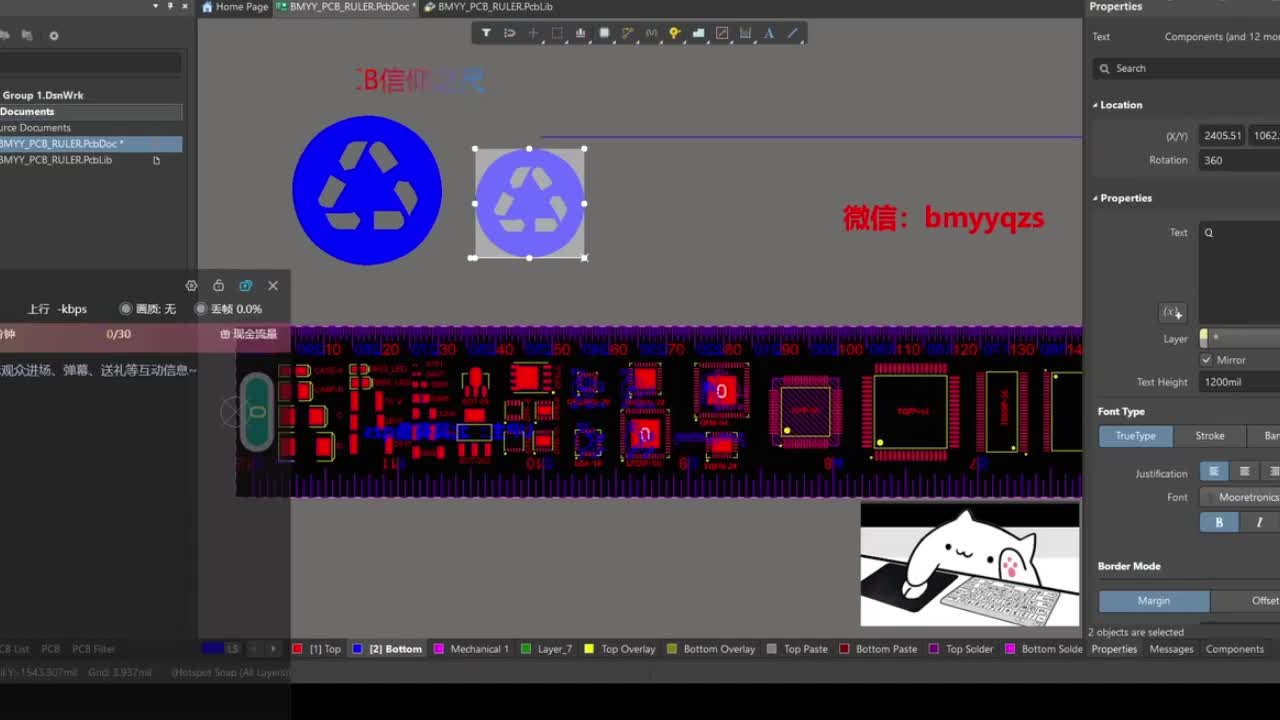
Task: Select the place via tool
Action: pos(675,33)
